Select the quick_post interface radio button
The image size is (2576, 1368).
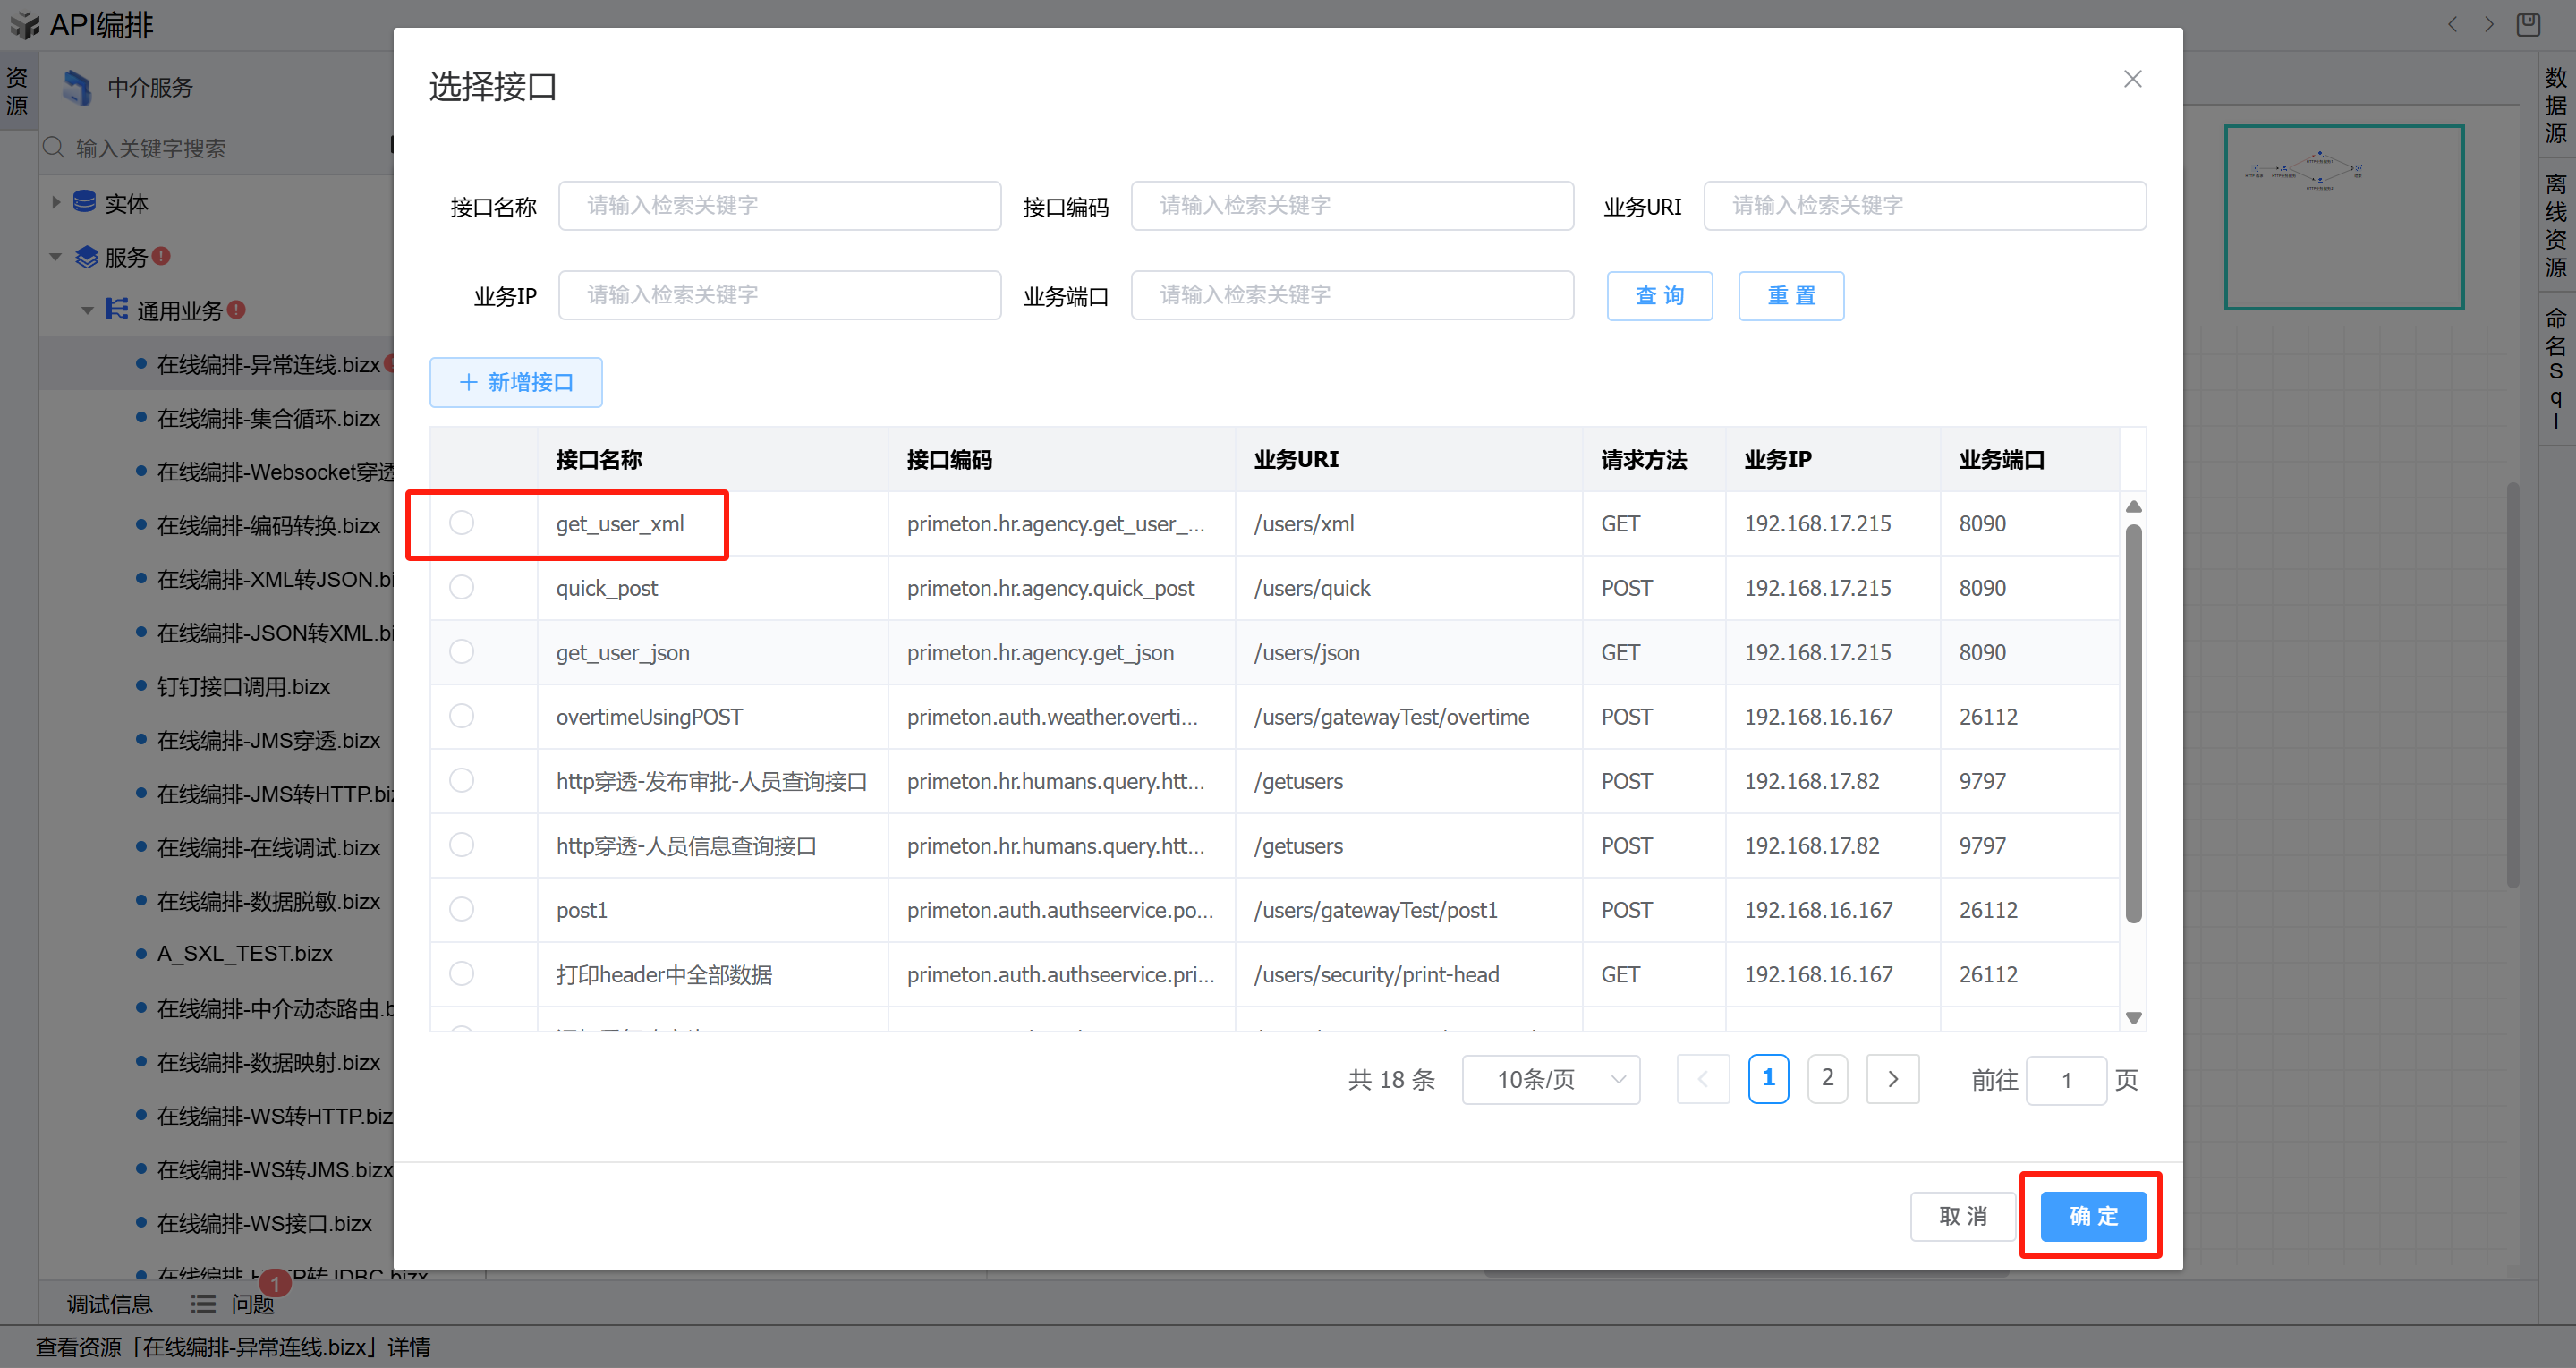pos(461,587)
